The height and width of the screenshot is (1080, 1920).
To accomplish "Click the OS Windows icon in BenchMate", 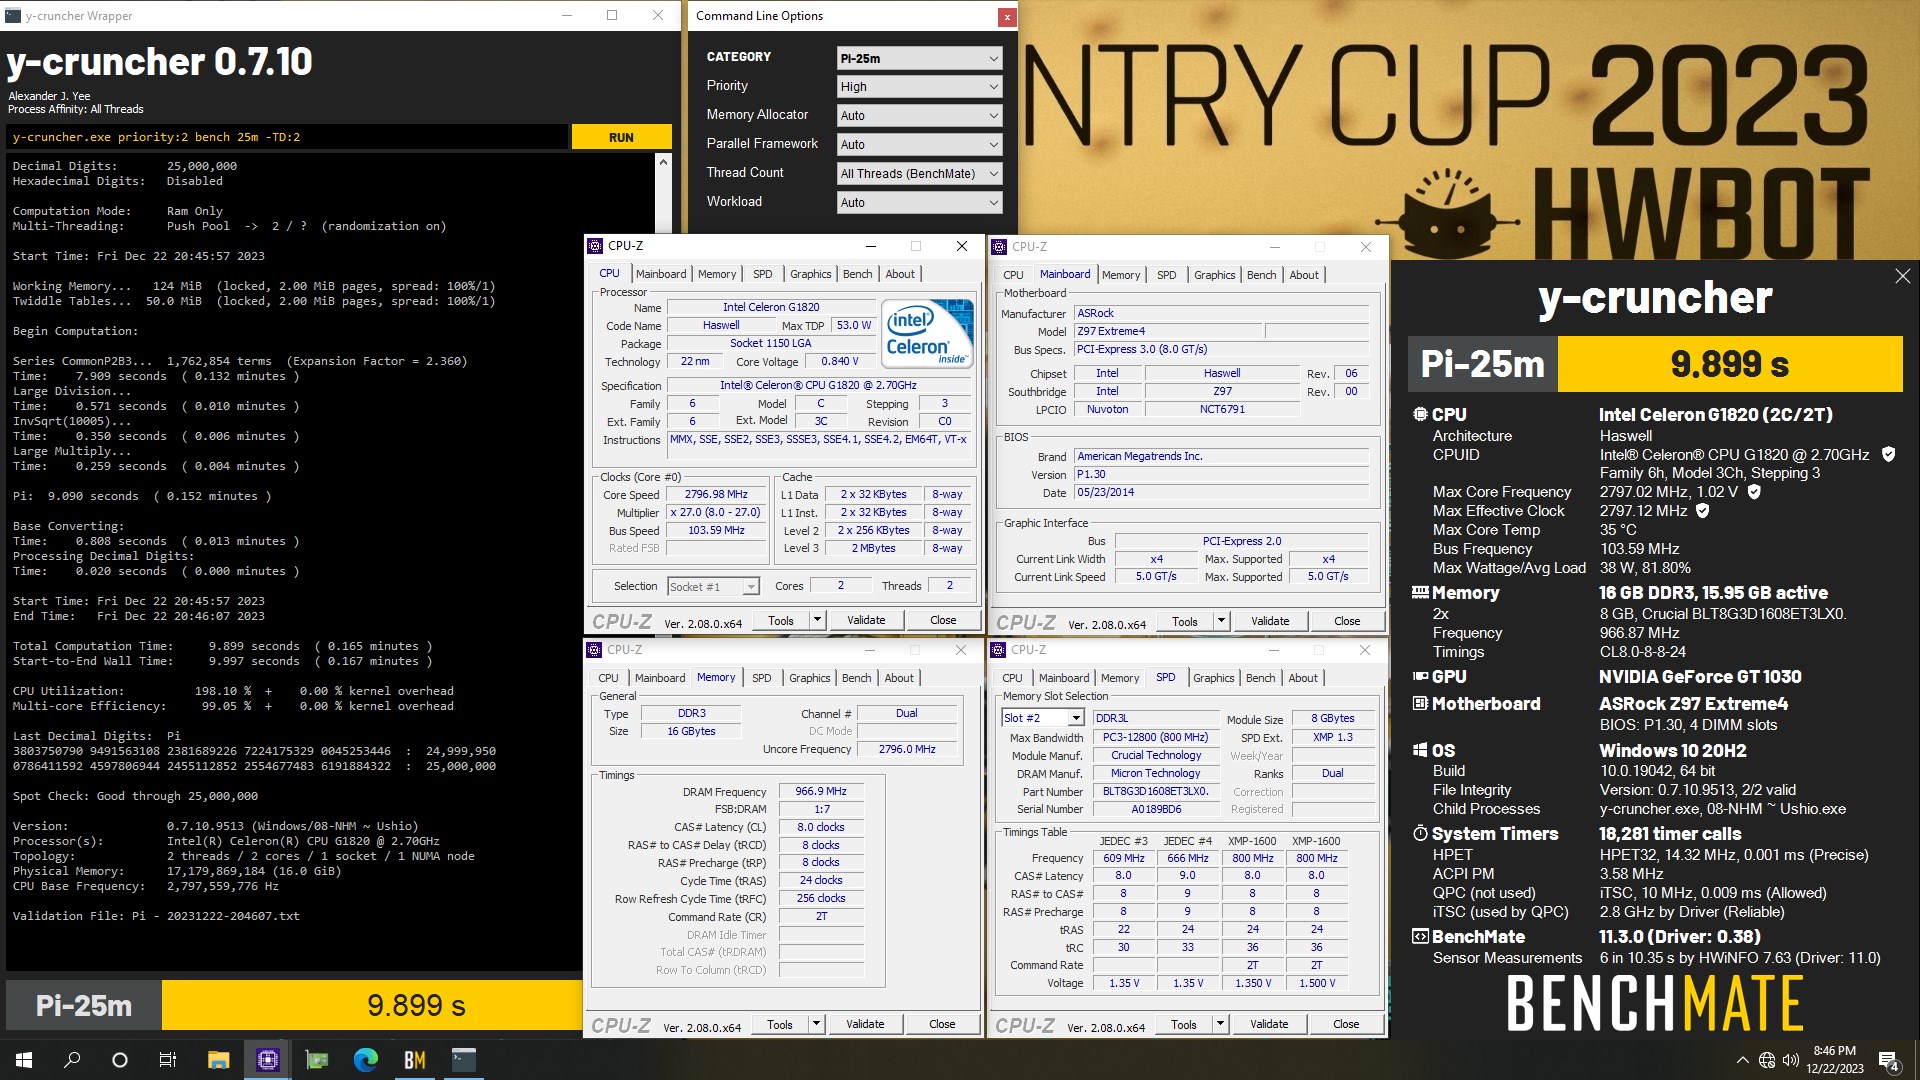I will [x=1420, y=750].
